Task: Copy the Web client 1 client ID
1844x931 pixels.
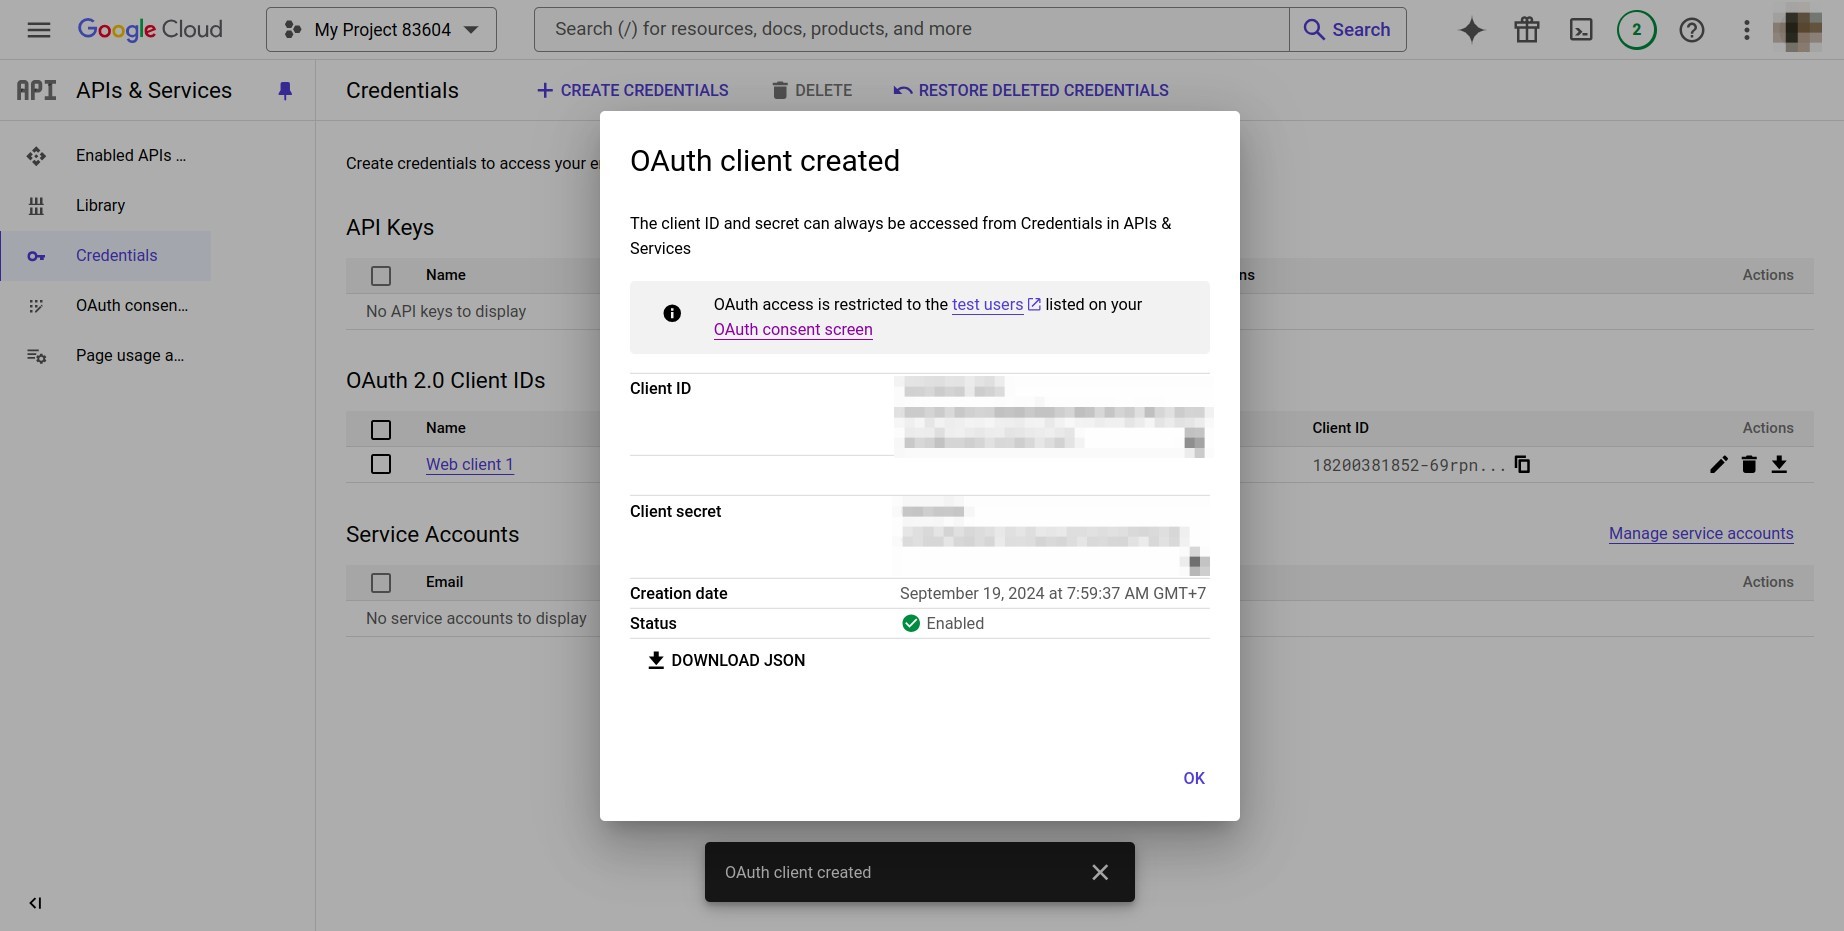Action: coord(1522,464)
